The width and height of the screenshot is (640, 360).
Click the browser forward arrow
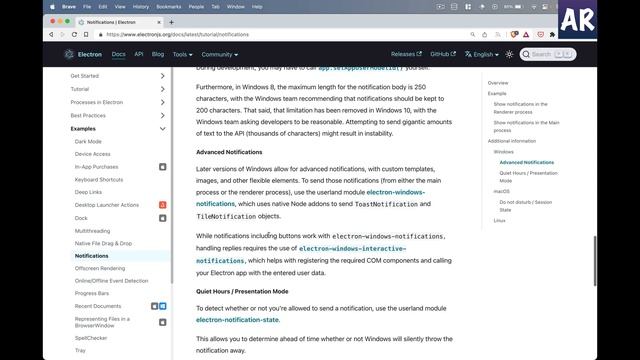tap(62, 35)
